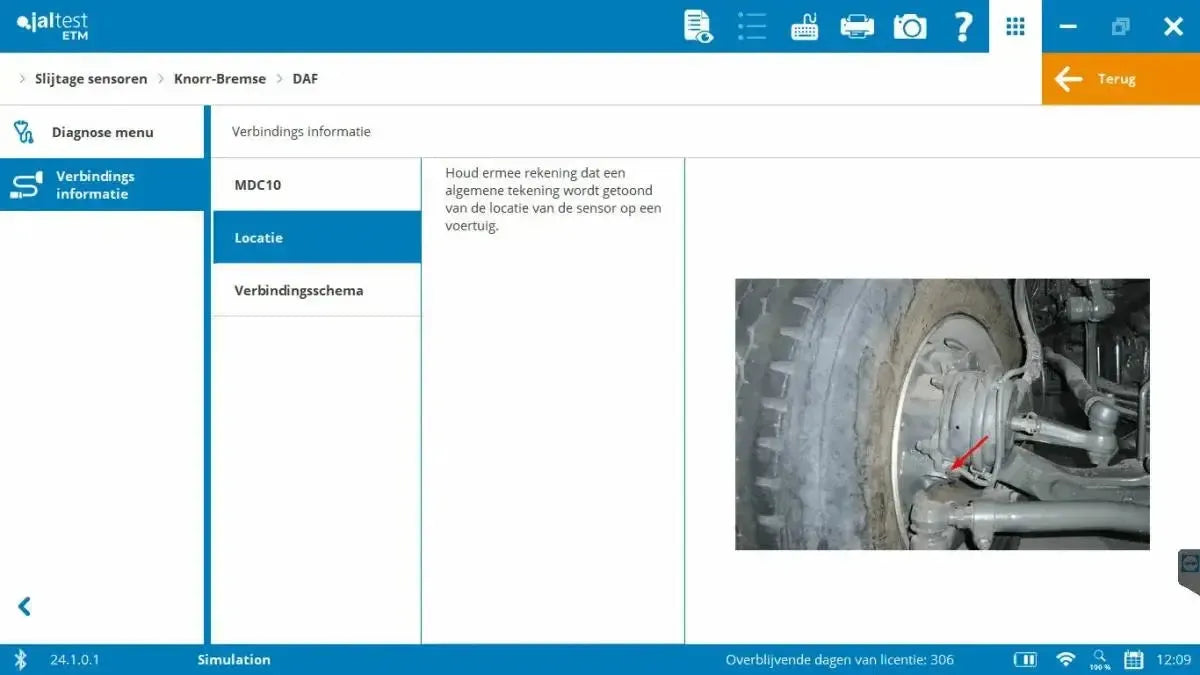
Task: Open the applications grid icon
Action: [x=1015, y=26]
